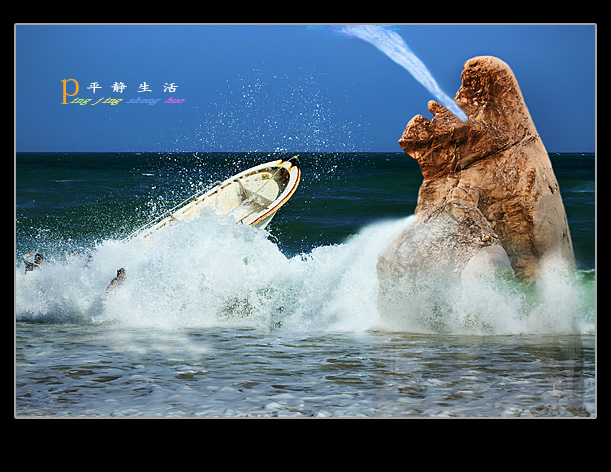Click the large orange letter P
Image resolution: width=611 pixels, height=472 pixels.
pos(68,91)
